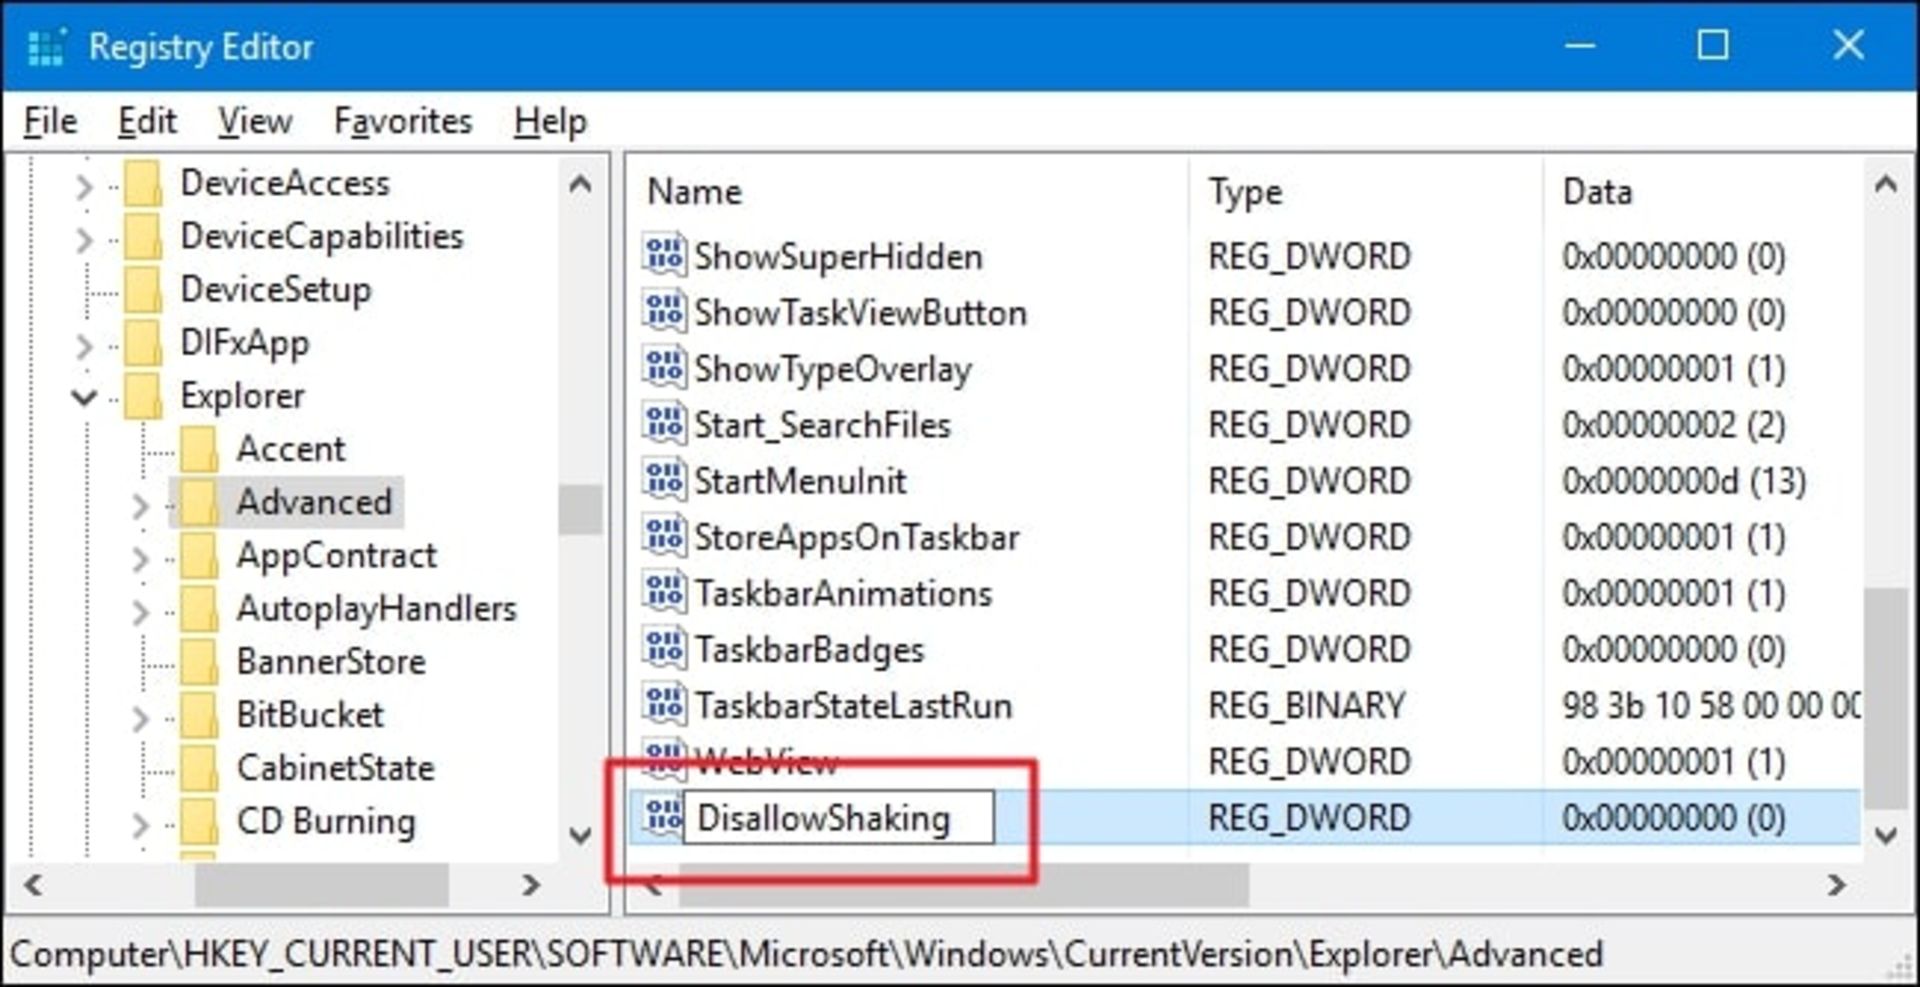
Task: Select the BannerStore key label
Action: (331, 662)
